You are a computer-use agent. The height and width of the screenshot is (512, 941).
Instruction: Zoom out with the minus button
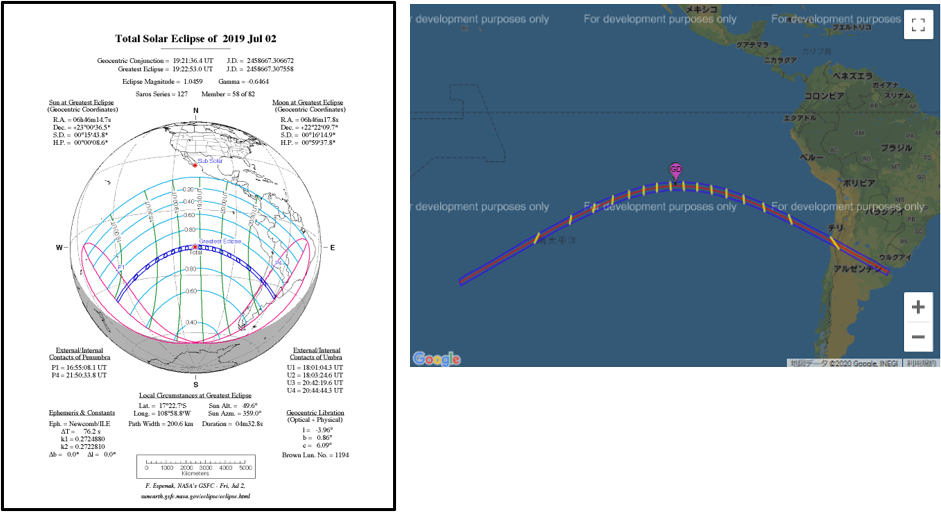(918, 336)
